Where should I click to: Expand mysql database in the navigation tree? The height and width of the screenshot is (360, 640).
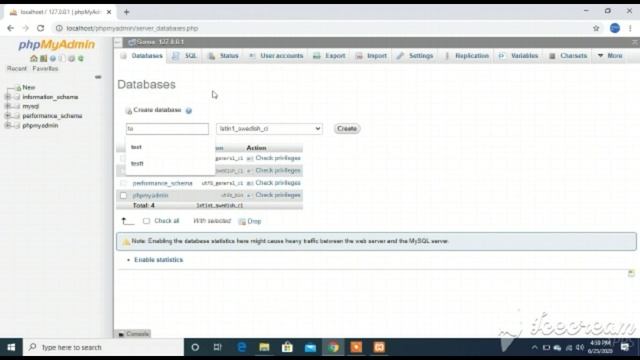pos(7,107)
